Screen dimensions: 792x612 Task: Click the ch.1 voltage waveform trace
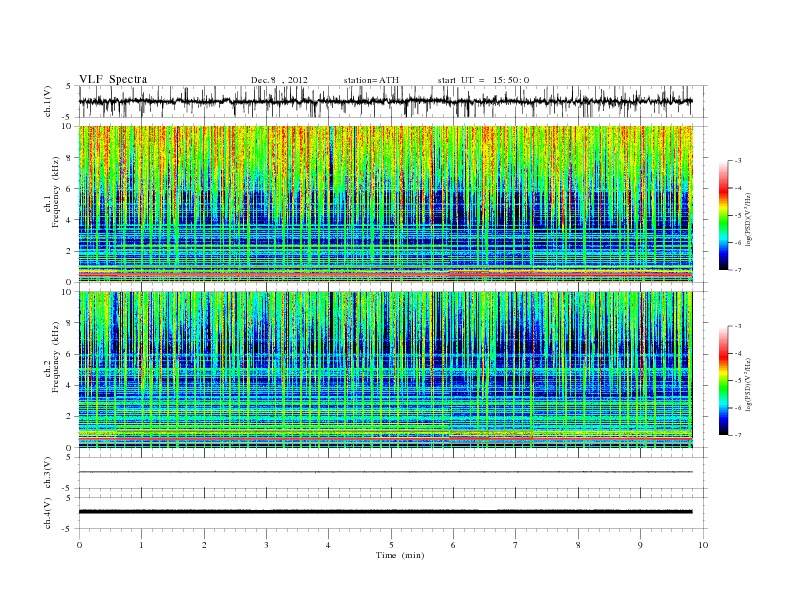coord(385,101)
